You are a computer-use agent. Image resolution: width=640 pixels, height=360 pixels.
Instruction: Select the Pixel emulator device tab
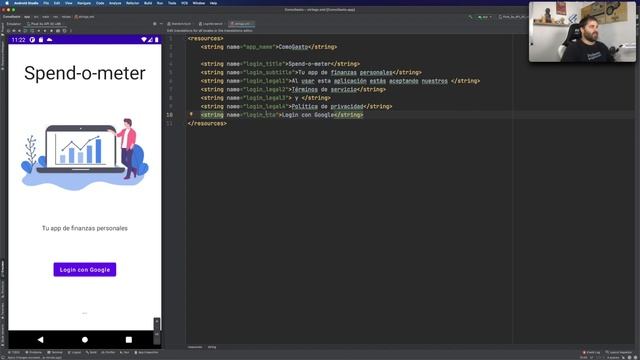[x=44, y=24]
